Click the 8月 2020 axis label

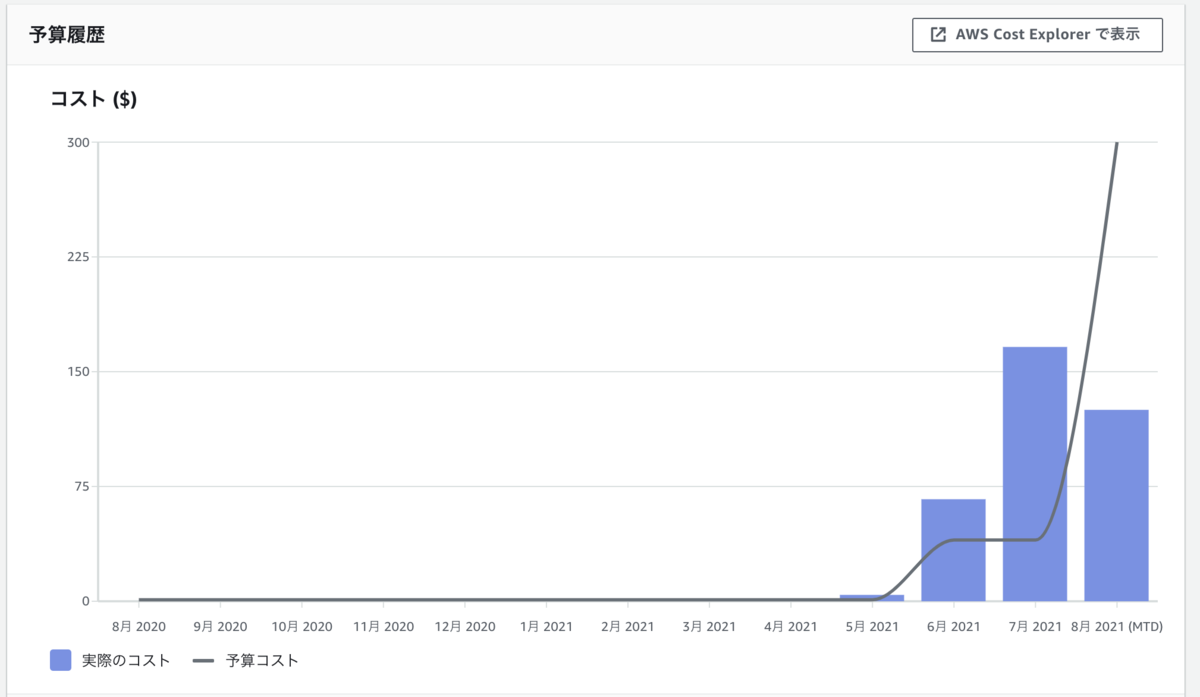pos(138,627)
